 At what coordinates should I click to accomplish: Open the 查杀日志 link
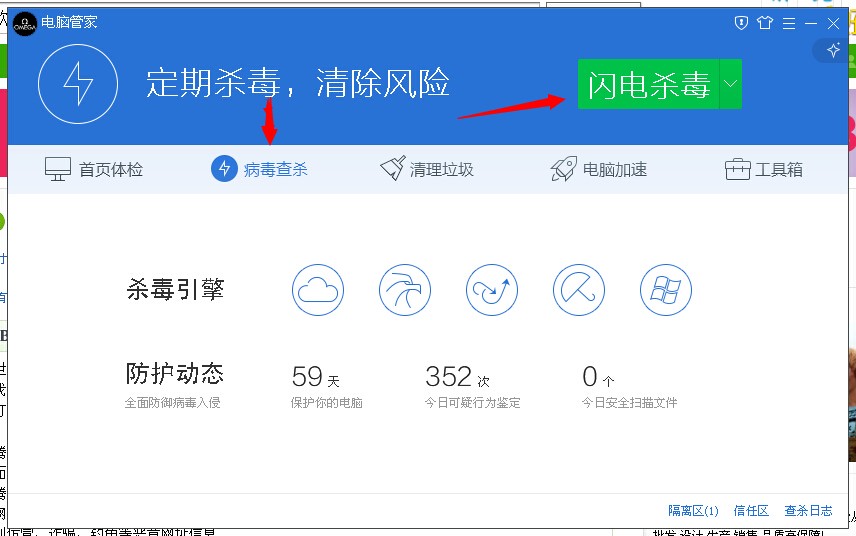click(x=808, y=511)
